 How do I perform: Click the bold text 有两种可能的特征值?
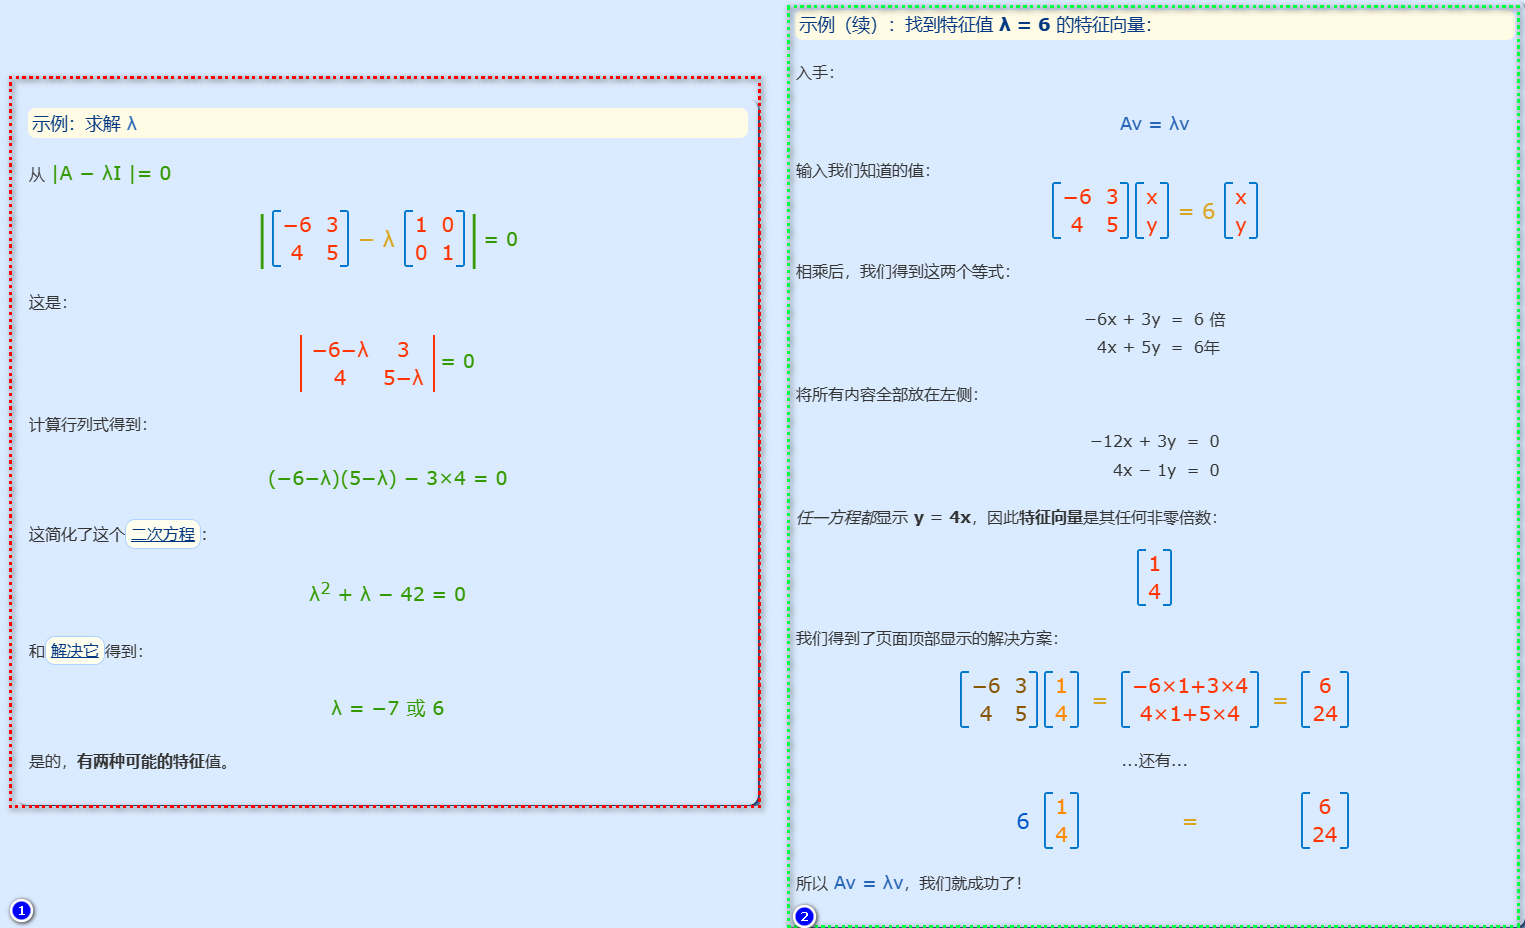tap(150, 761)
